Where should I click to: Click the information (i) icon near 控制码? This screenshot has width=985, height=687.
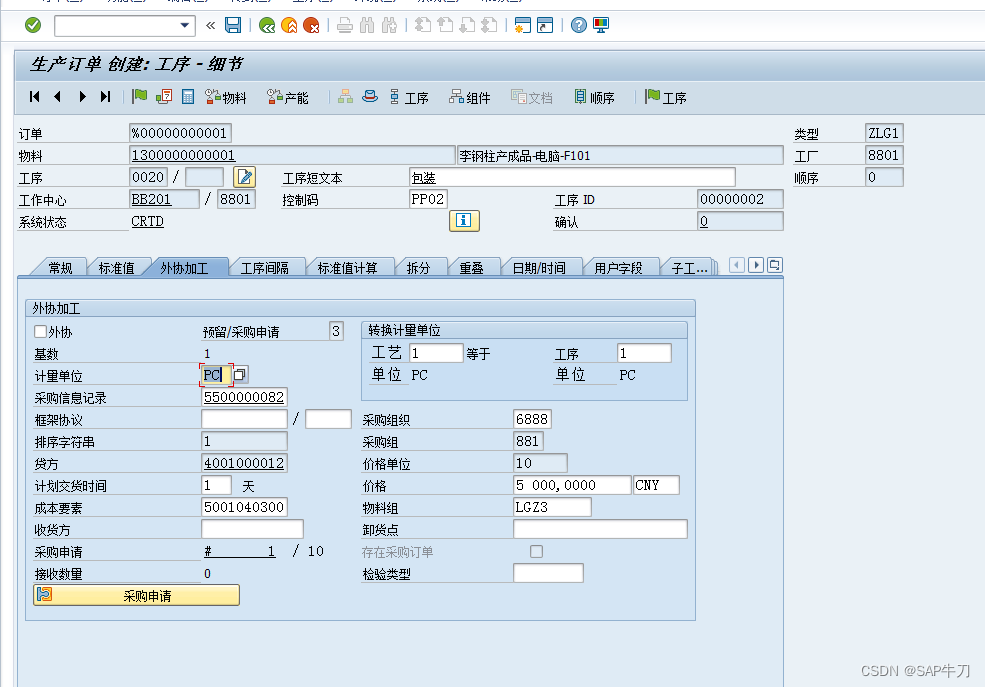pyautogui.click(x=464, y=220)
